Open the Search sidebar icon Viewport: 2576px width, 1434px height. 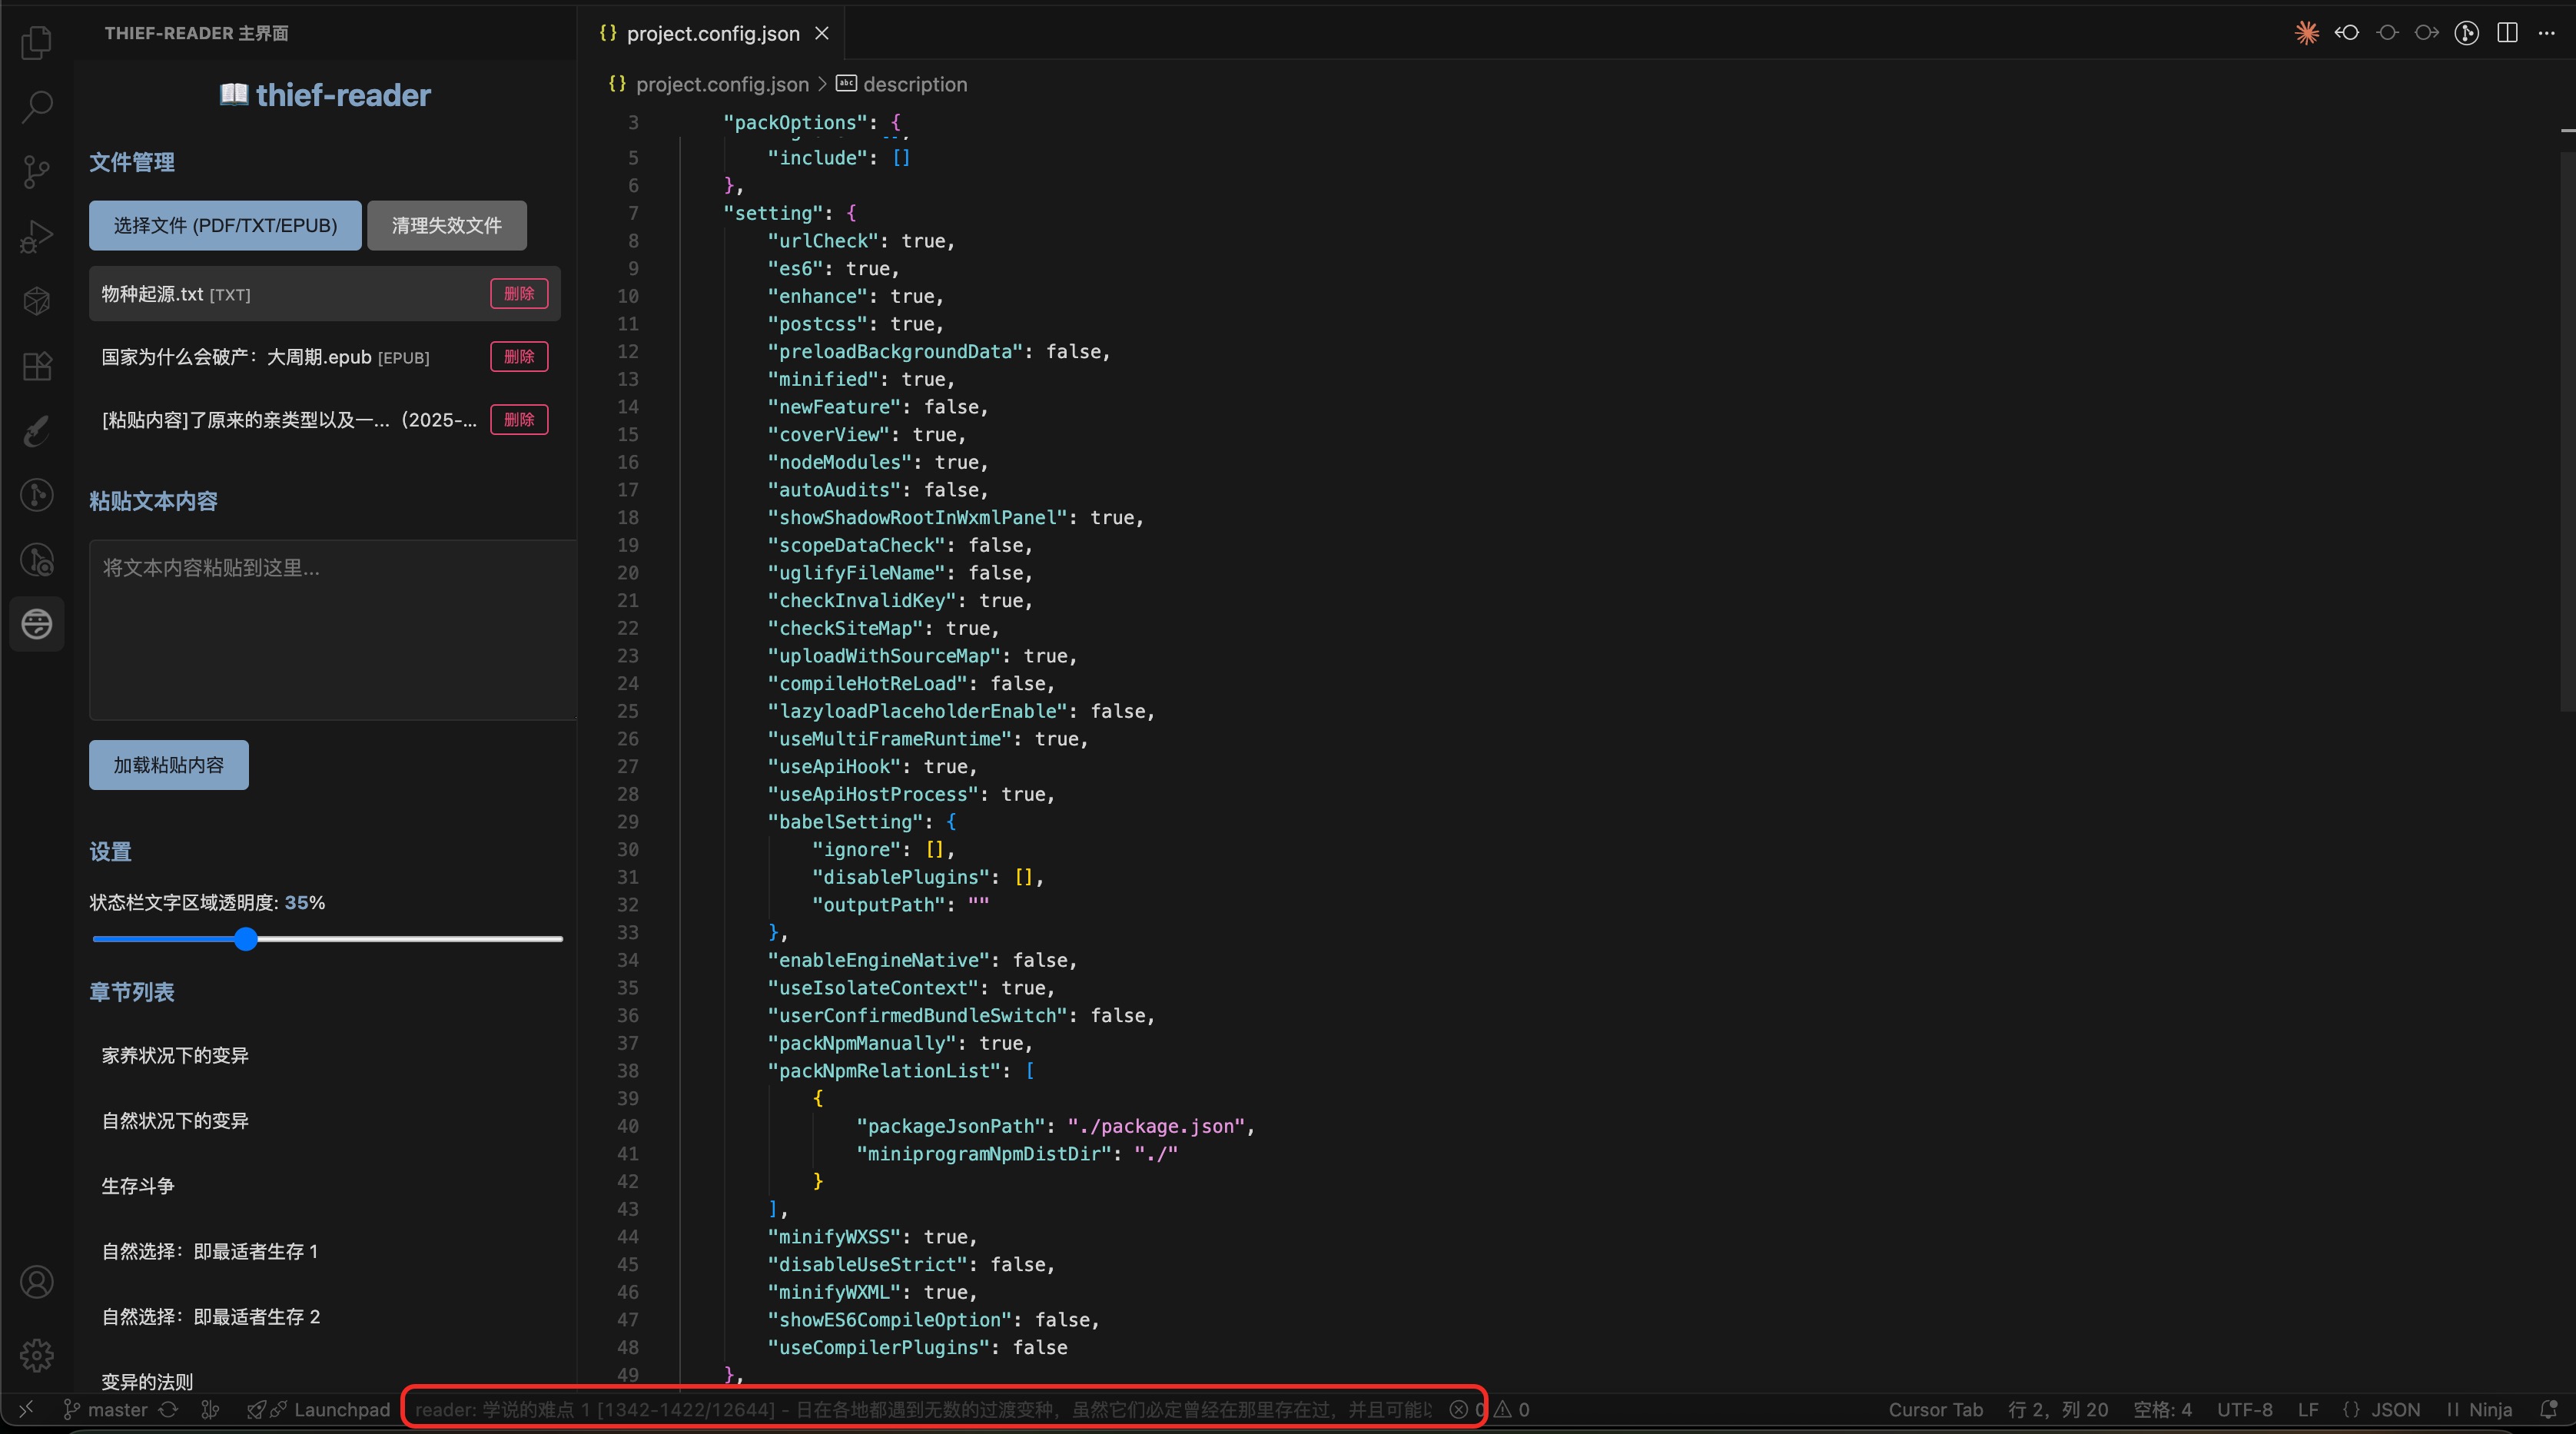click(x=37, y=107)
